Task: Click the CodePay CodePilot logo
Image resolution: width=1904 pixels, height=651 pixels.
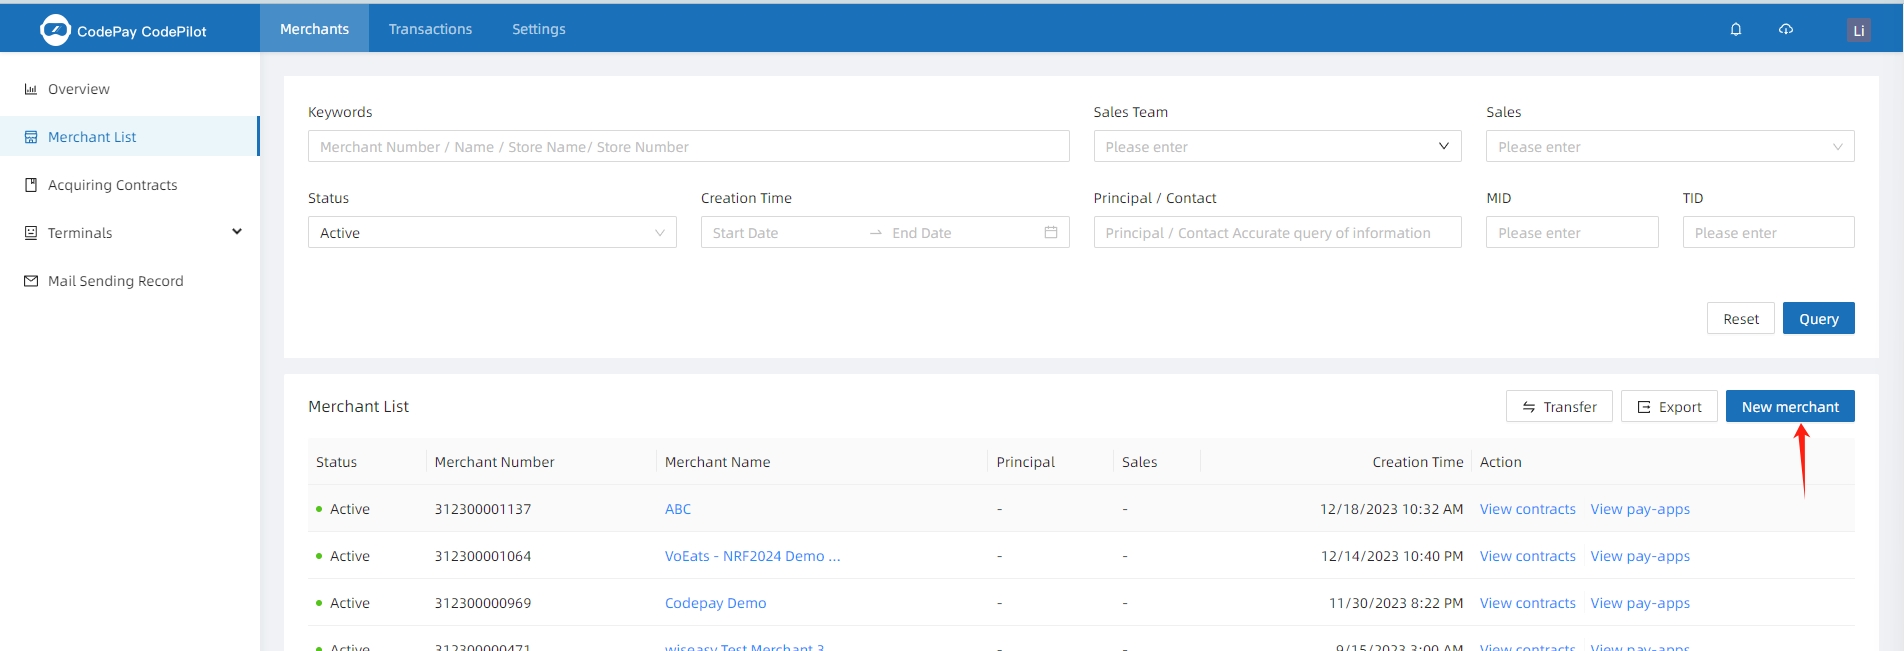Action: 123,30
